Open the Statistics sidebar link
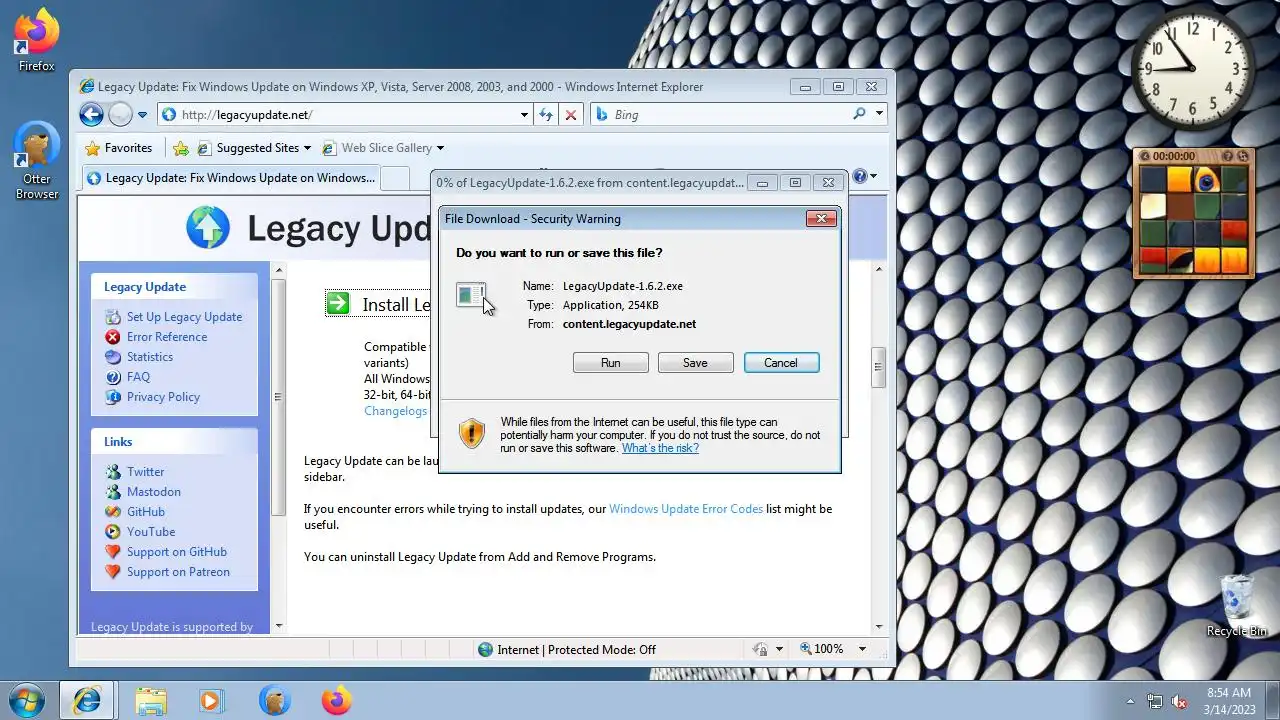The width and height of the screenshot is (1280, 720). [150, 357]
